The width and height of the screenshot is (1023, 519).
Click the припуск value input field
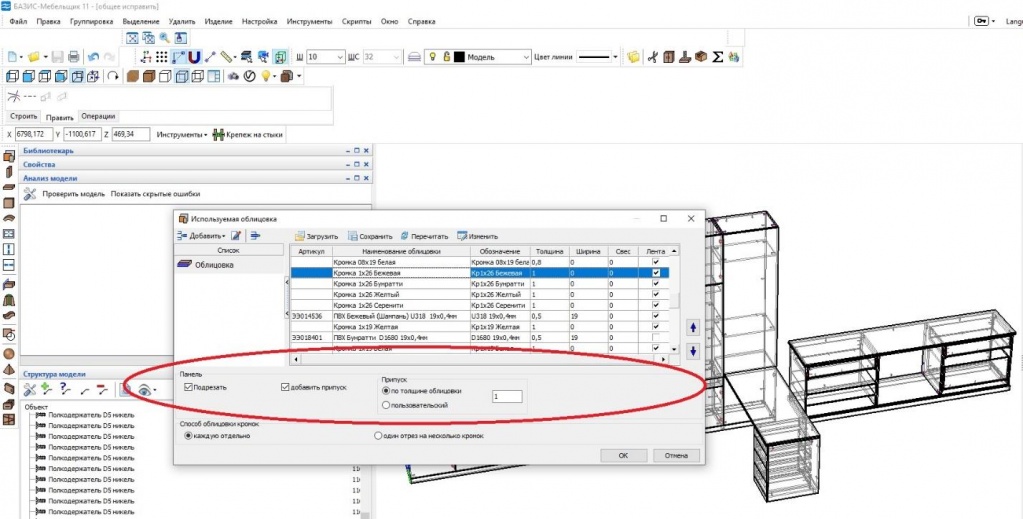point(507,397)
